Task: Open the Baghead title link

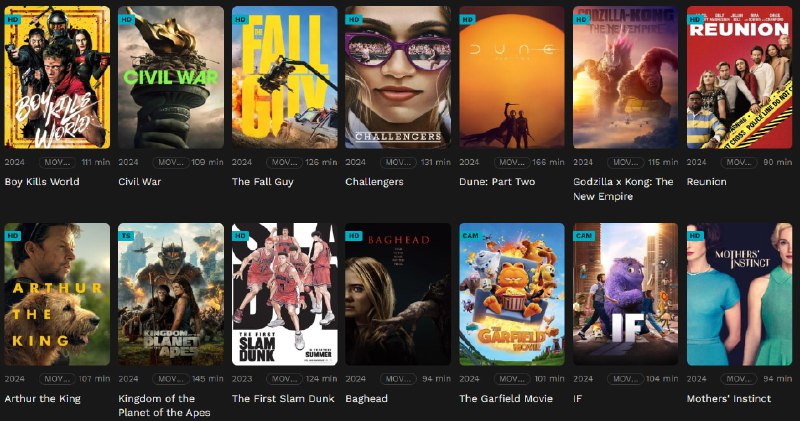Action: [x=368, y=398]
